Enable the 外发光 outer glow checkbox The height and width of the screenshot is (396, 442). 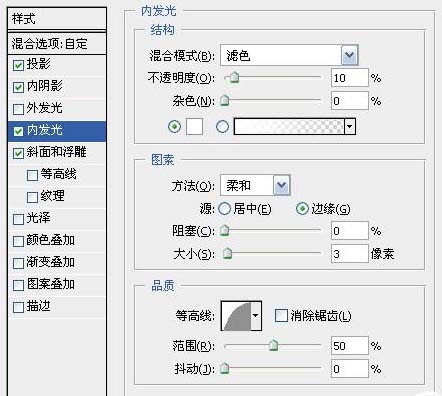18,109
